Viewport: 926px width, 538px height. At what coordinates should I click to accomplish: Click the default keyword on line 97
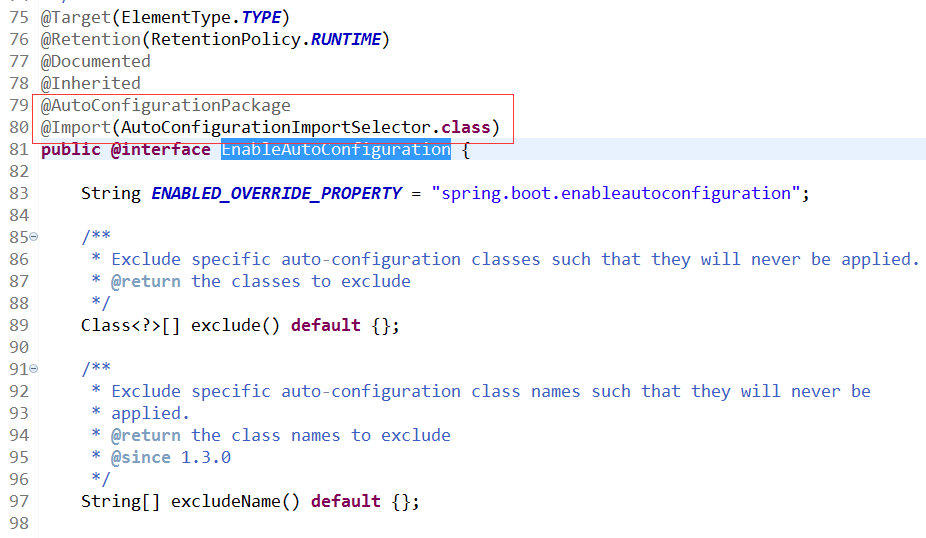point(346,501)
